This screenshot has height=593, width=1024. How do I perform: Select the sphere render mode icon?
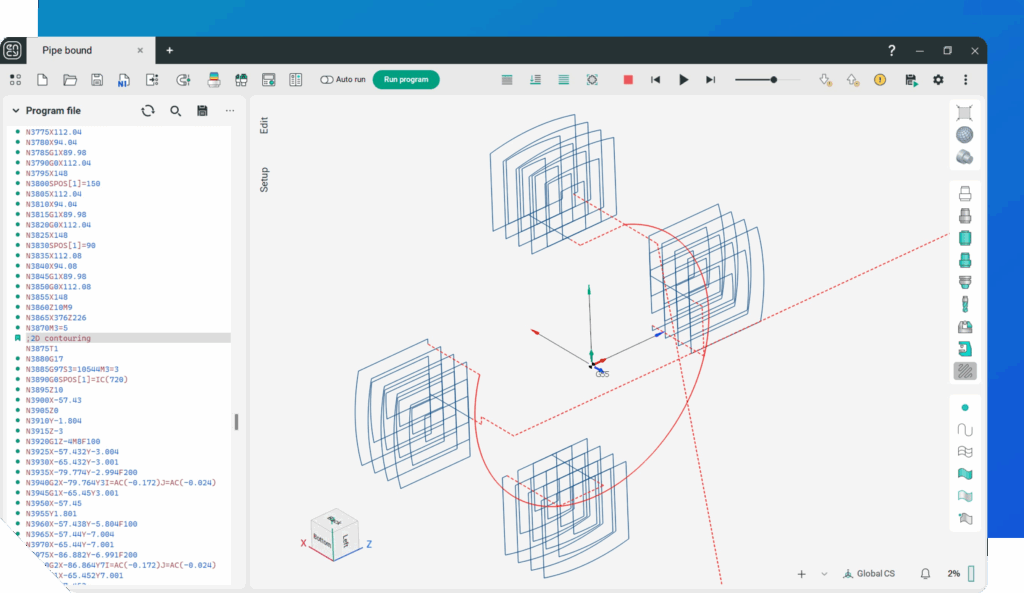[965, 135]
